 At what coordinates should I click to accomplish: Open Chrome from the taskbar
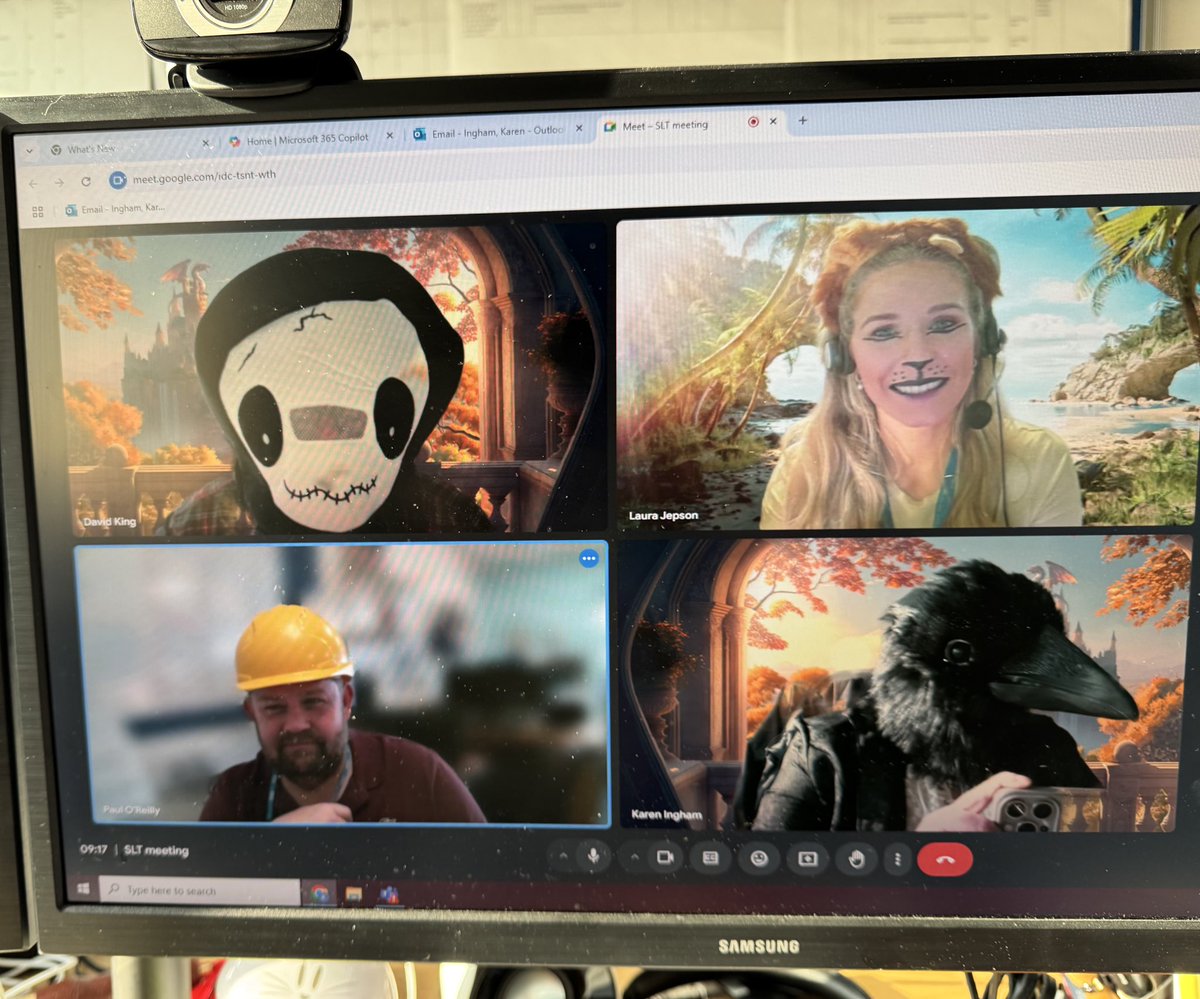click(320, 893)
